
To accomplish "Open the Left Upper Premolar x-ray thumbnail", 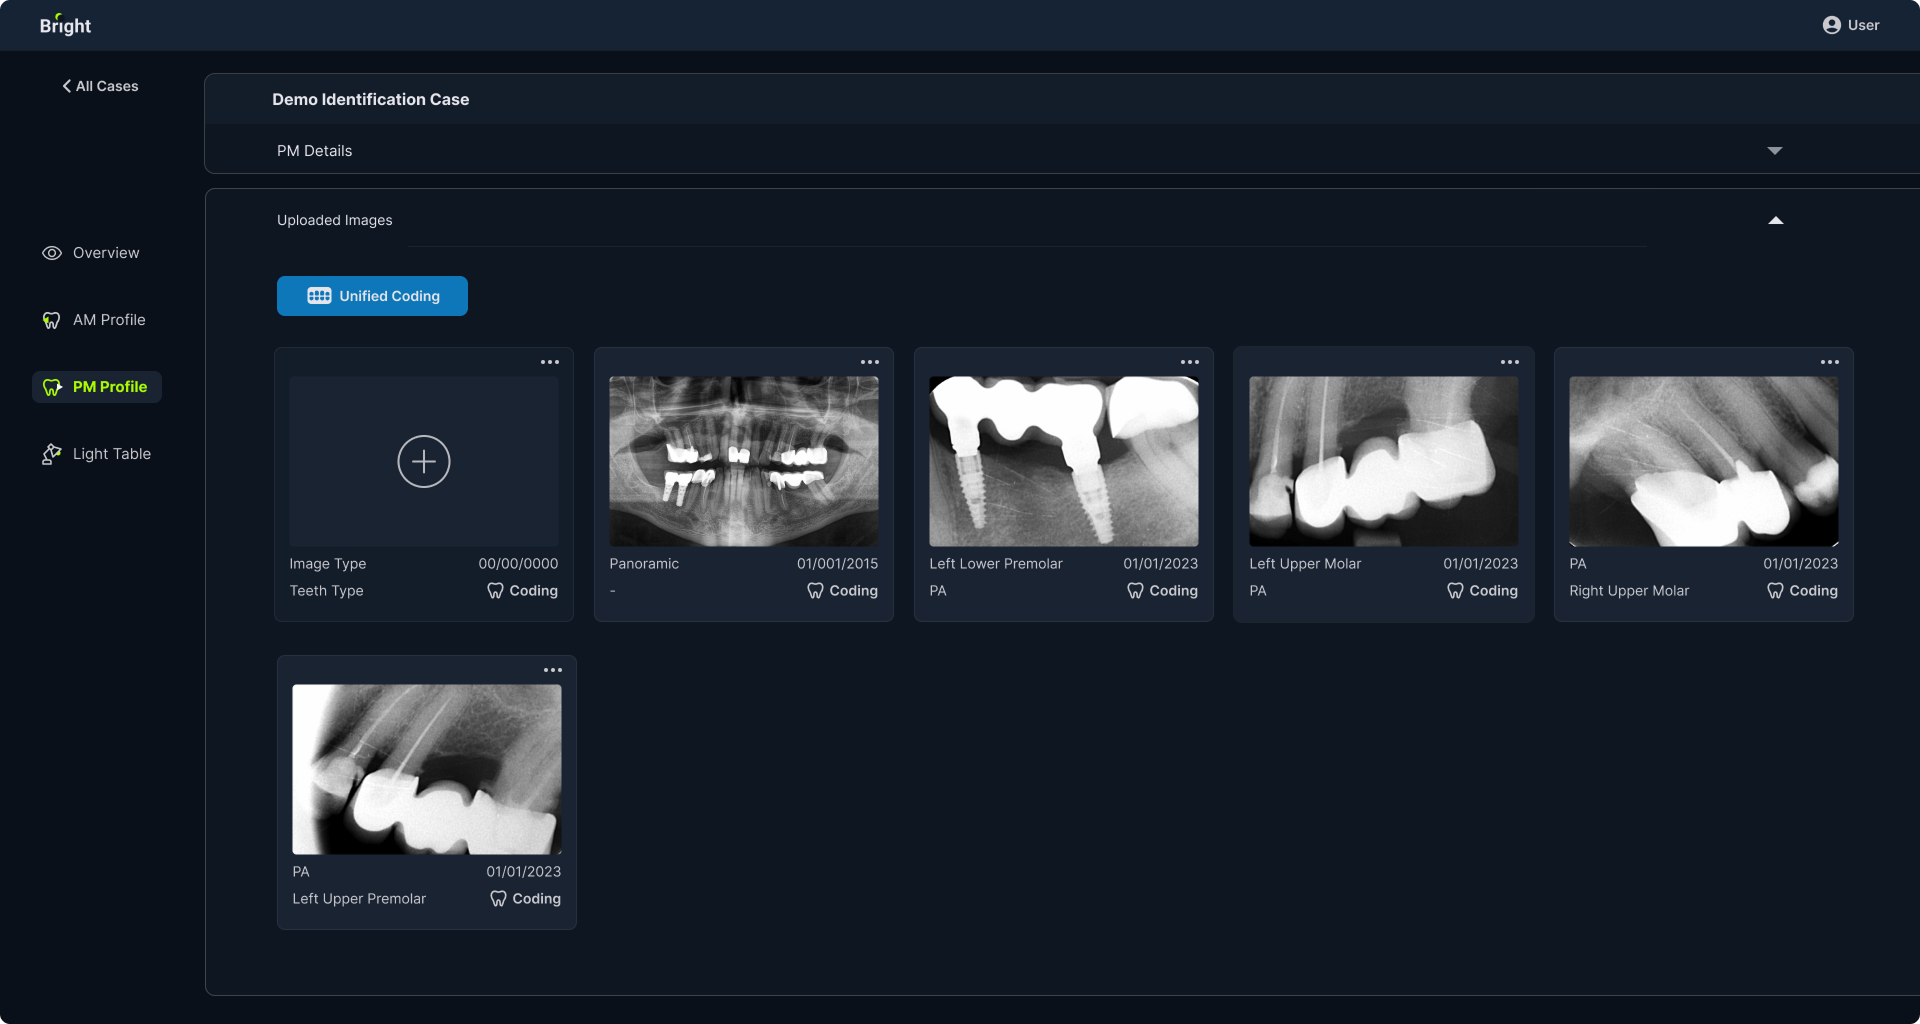I will tap(427, 769).
